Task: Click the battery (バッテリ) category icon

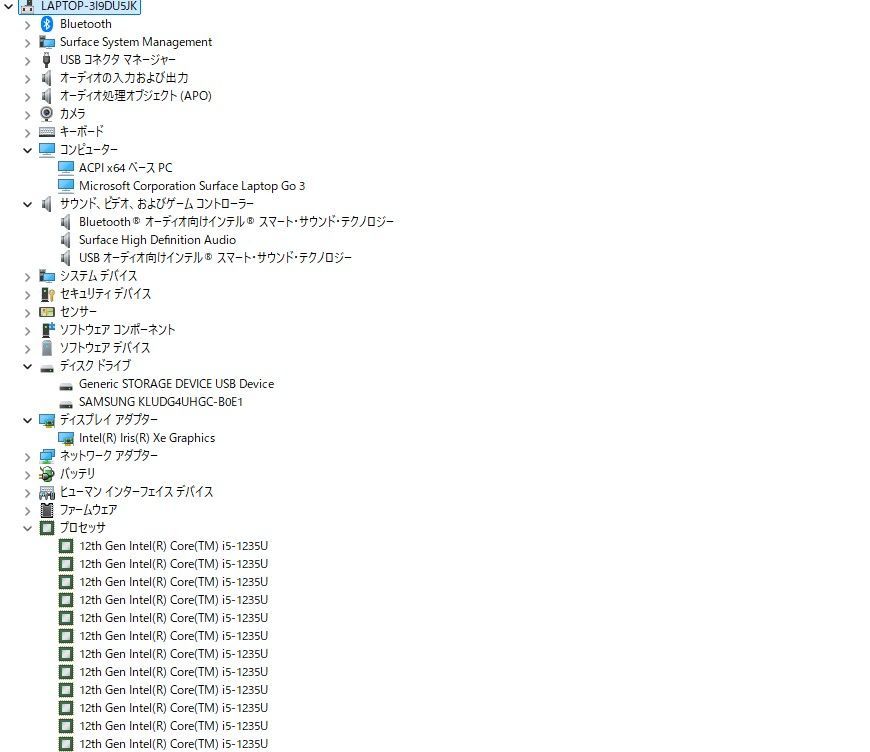Action: pyautogui.click(x=47, y=473)
